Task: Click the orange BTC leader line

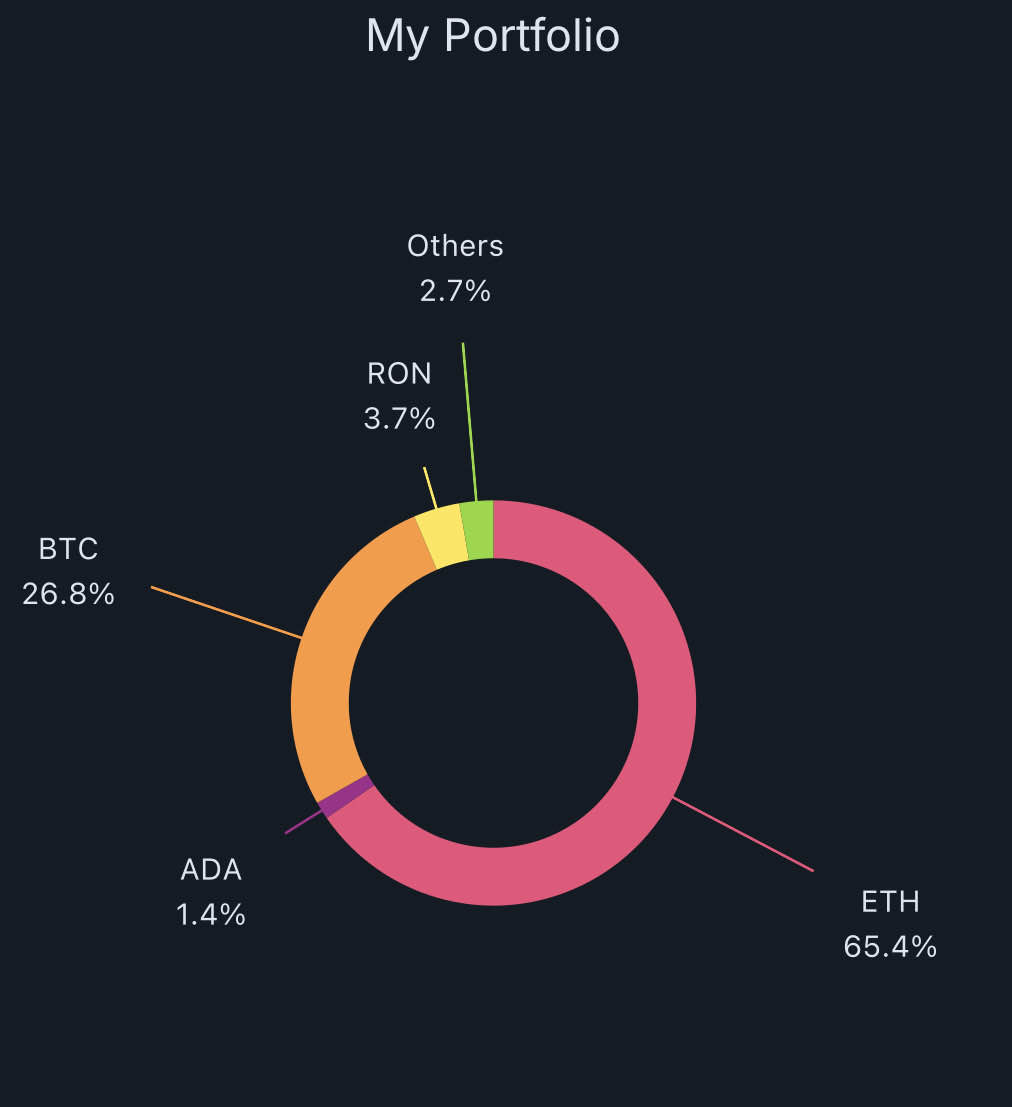Action: 226,612
